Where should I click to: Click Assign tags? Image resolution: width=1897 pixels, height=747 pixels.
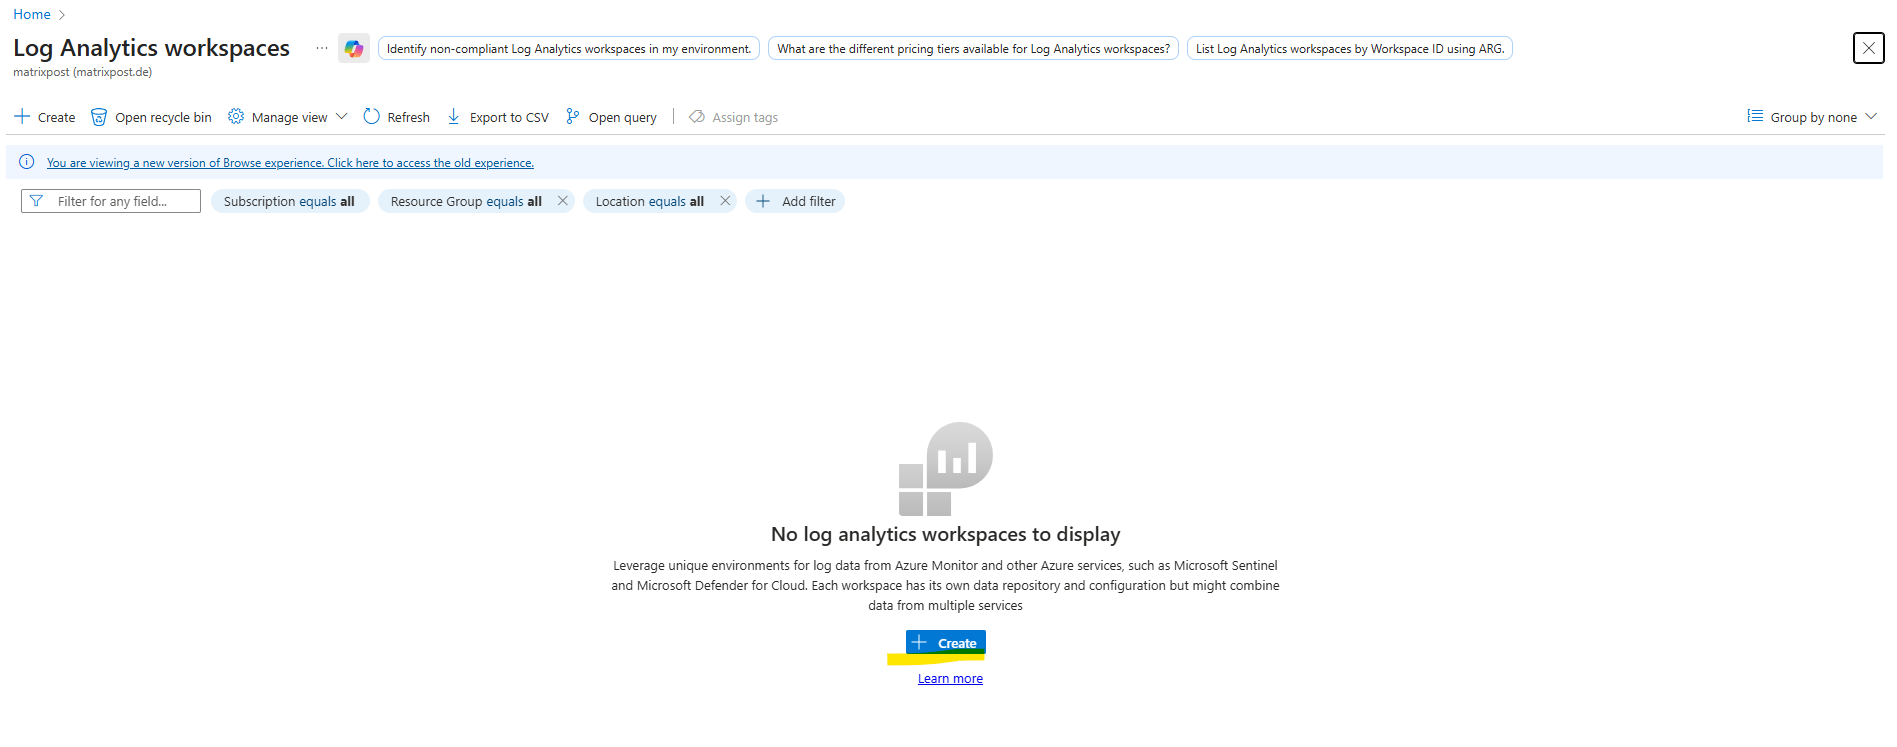[x=734, y=117]
